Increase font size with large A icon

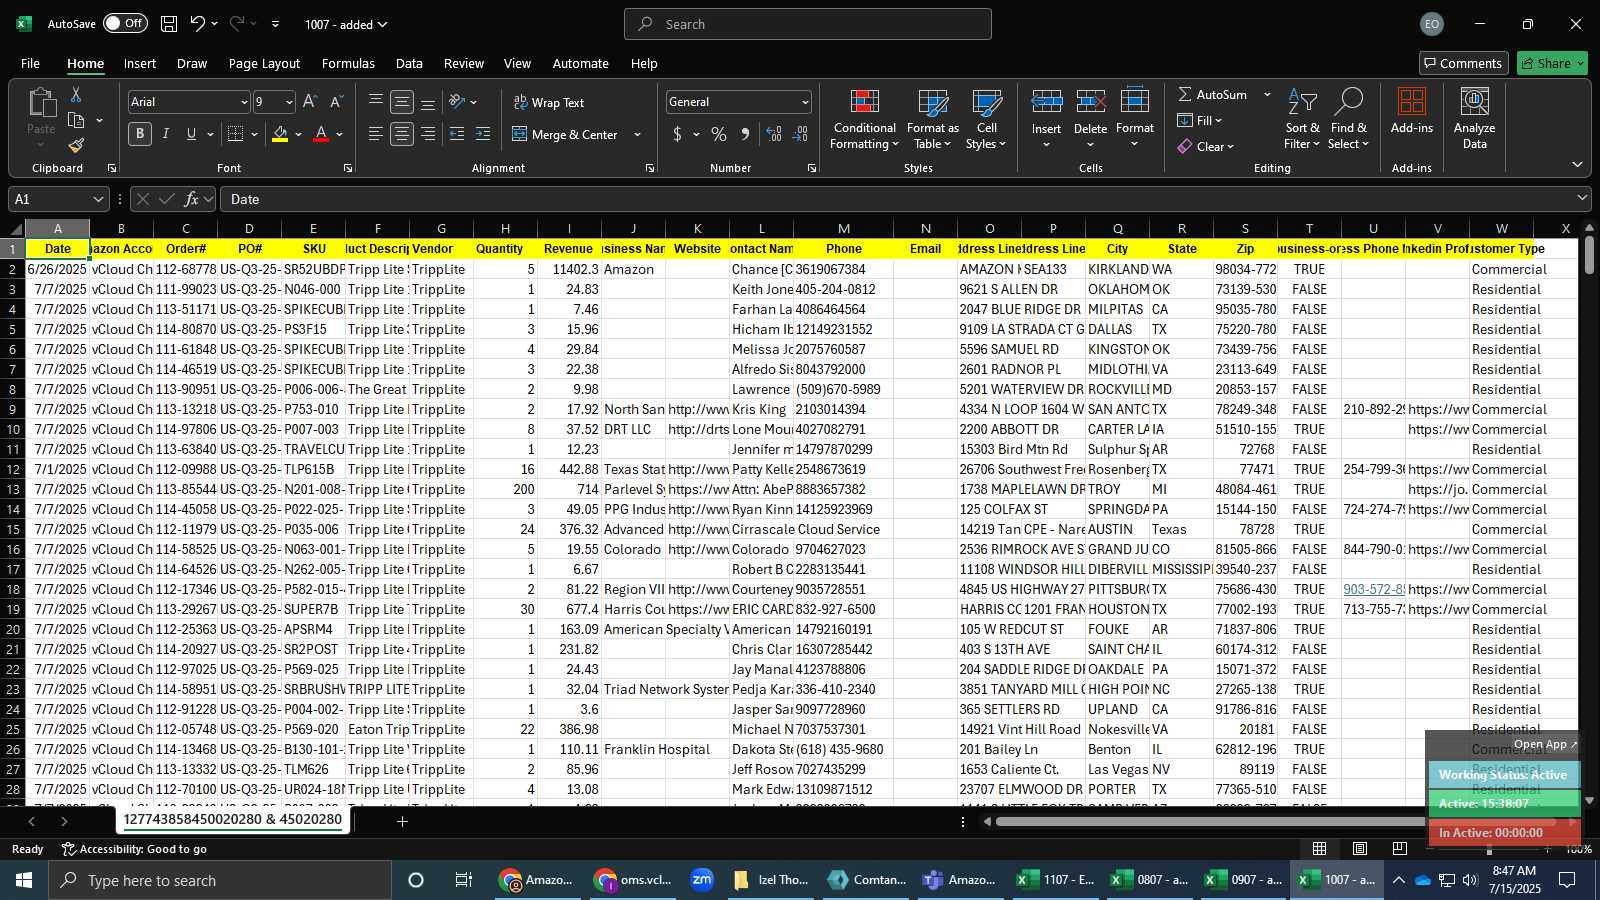(x=310, y=102)
